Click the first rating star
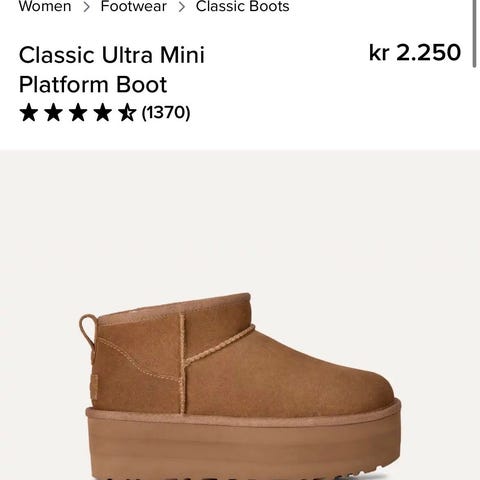The width and height of the screenshot is (480, 480). pyautogui.click(x=29, y=112)
